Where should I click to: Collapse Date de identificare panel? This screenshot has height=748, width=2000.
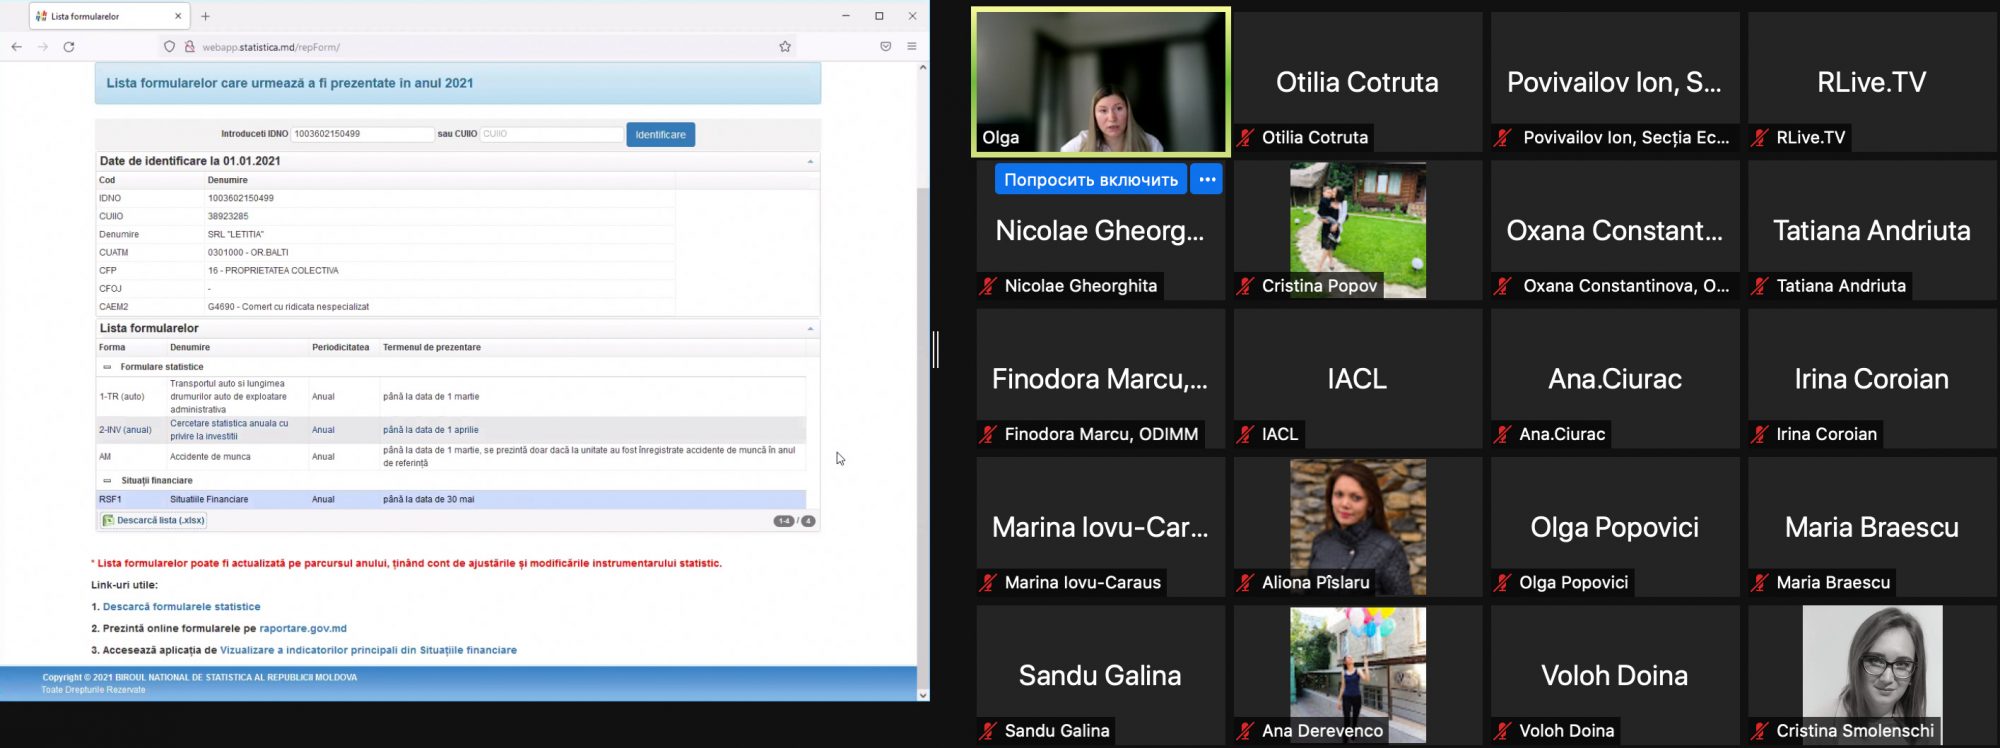tap(809, 161)
